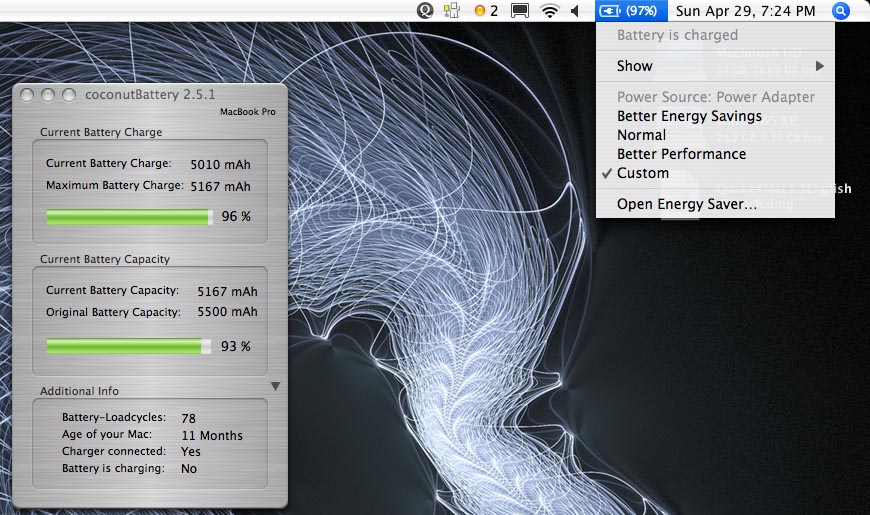The width and height of the screenshot is (870, 515).
Task: Open Energy Saver preferences
Action: [x=687, y=204]
